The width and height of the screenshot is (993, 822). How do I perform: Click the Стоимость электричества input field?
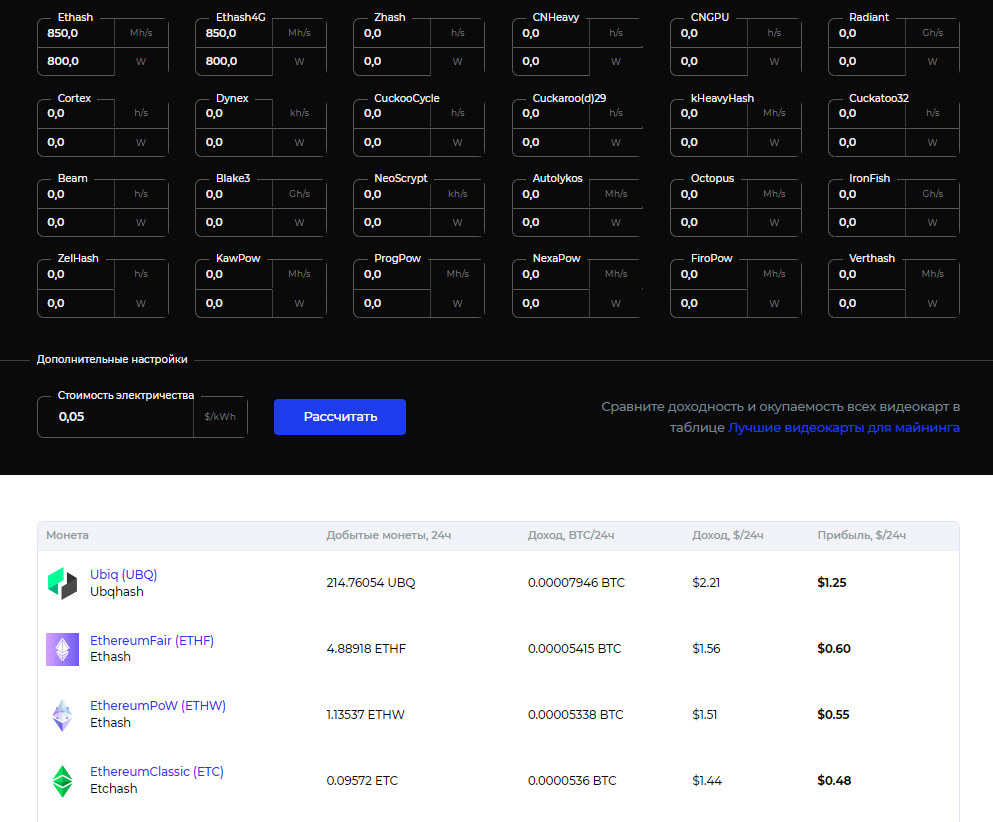(114, 417)
